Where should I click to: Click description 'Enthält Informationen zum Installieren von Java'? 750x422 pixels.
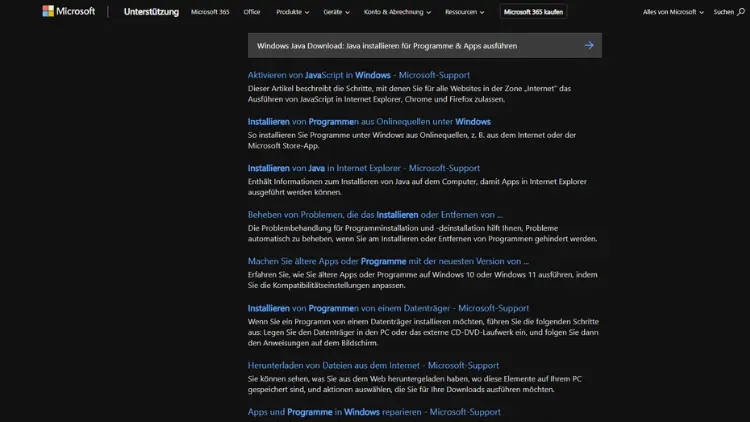click(417, 187)
